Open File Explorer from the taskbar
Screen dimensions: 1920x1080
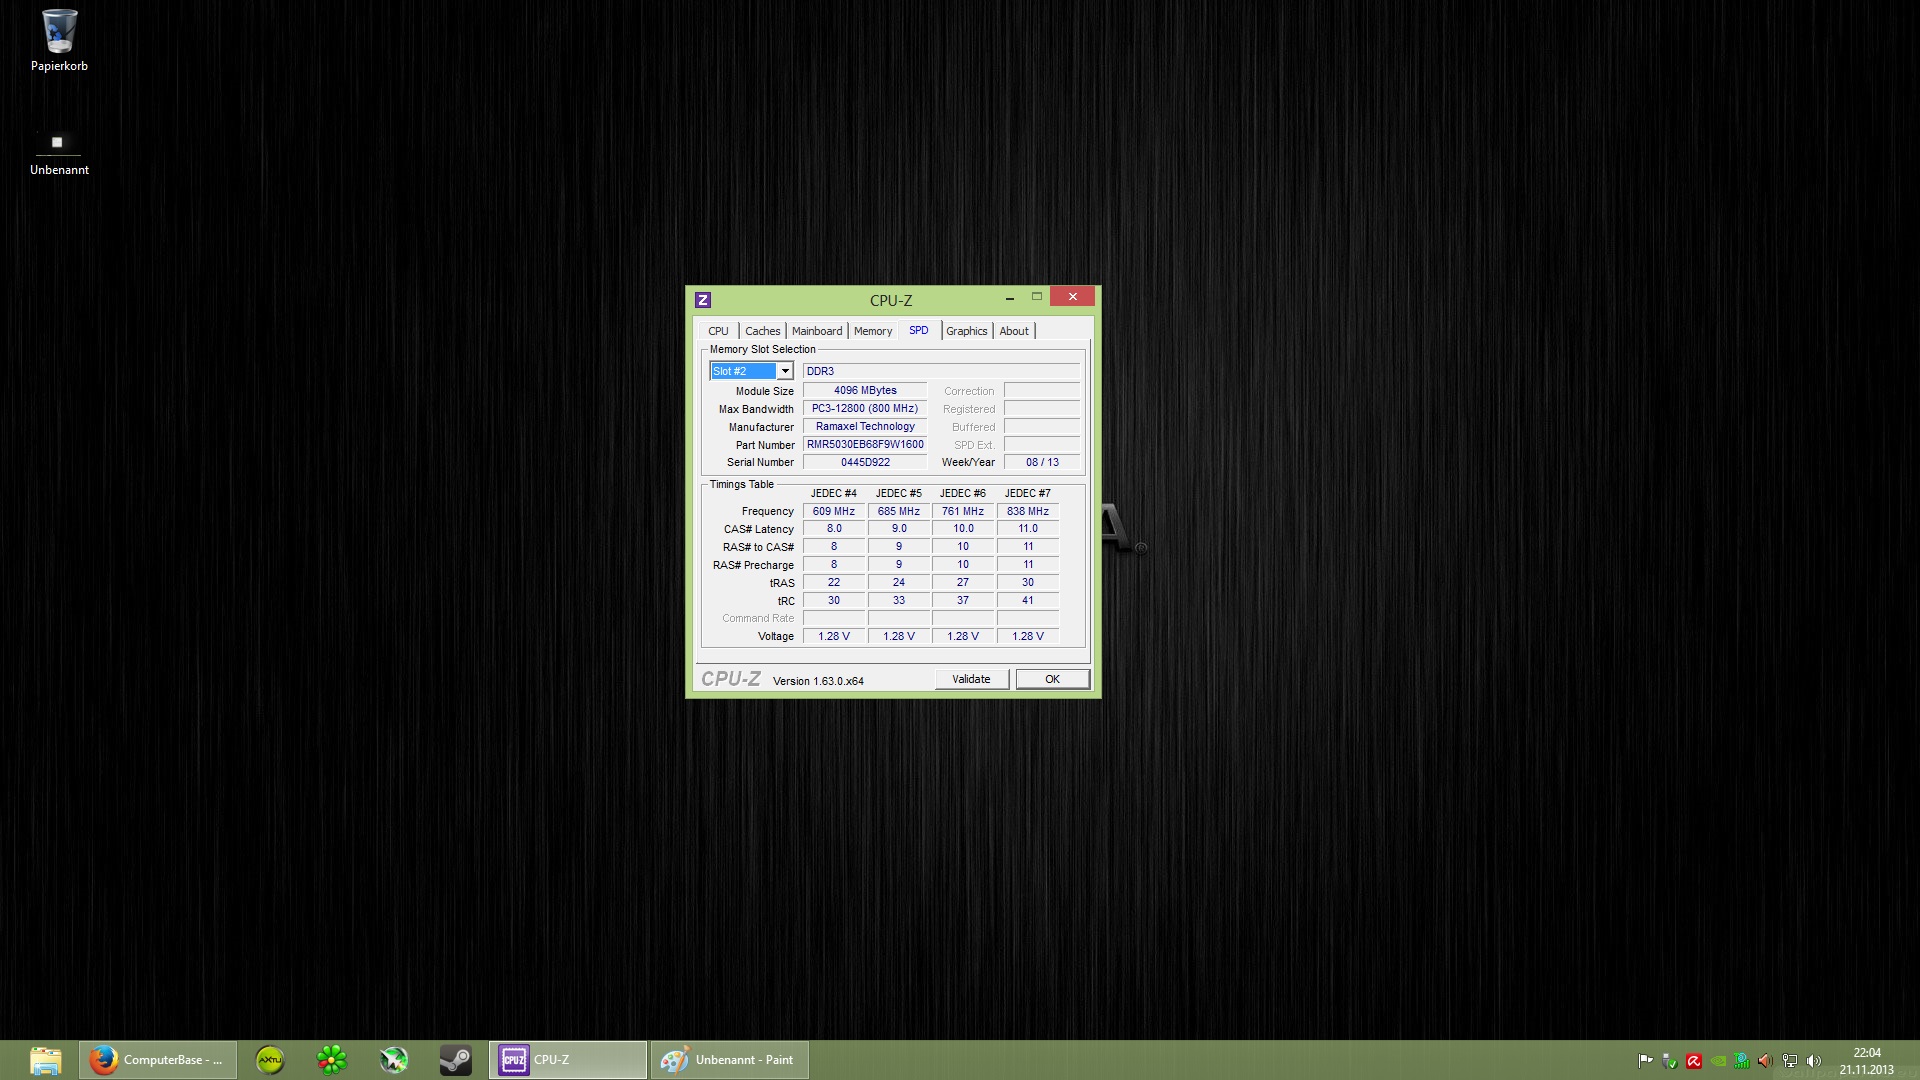[46, 1060]
